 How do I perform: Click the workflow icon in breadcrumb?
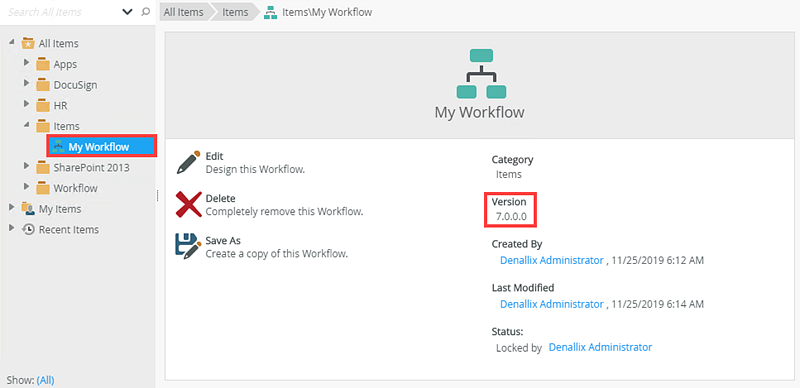point(270,12)
